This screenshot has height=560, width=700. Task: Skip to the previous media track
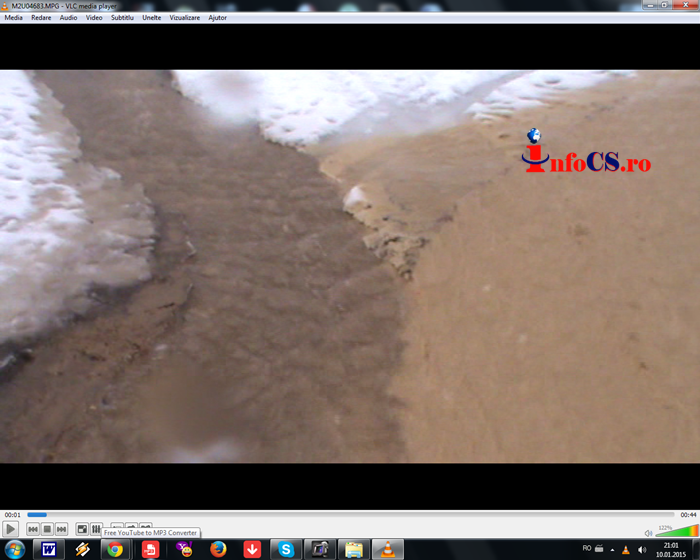pyautogui.click(x=33, y=529)
